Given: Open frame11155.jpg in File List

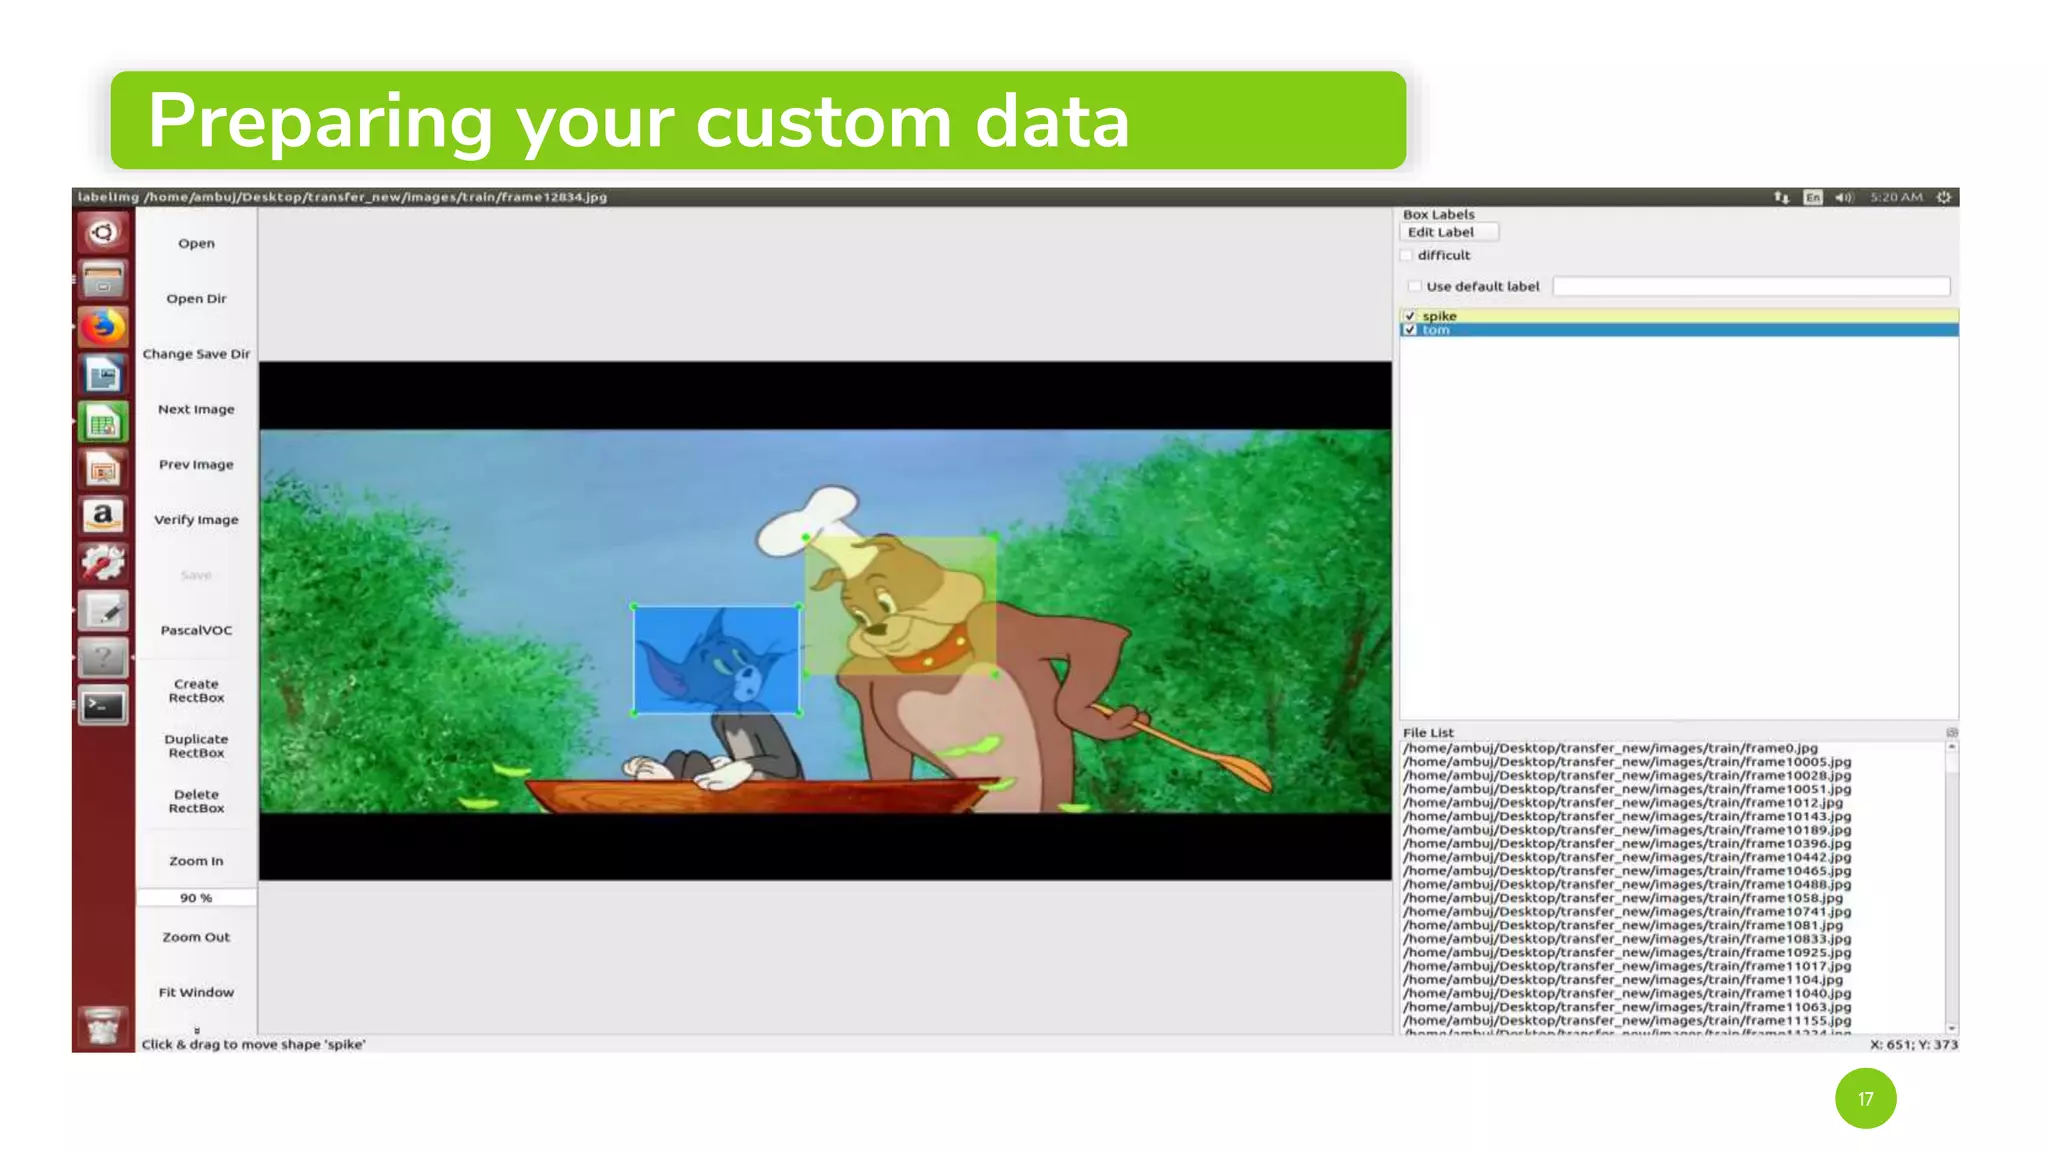Looking at the screenshot, I should (1627, 1021).
